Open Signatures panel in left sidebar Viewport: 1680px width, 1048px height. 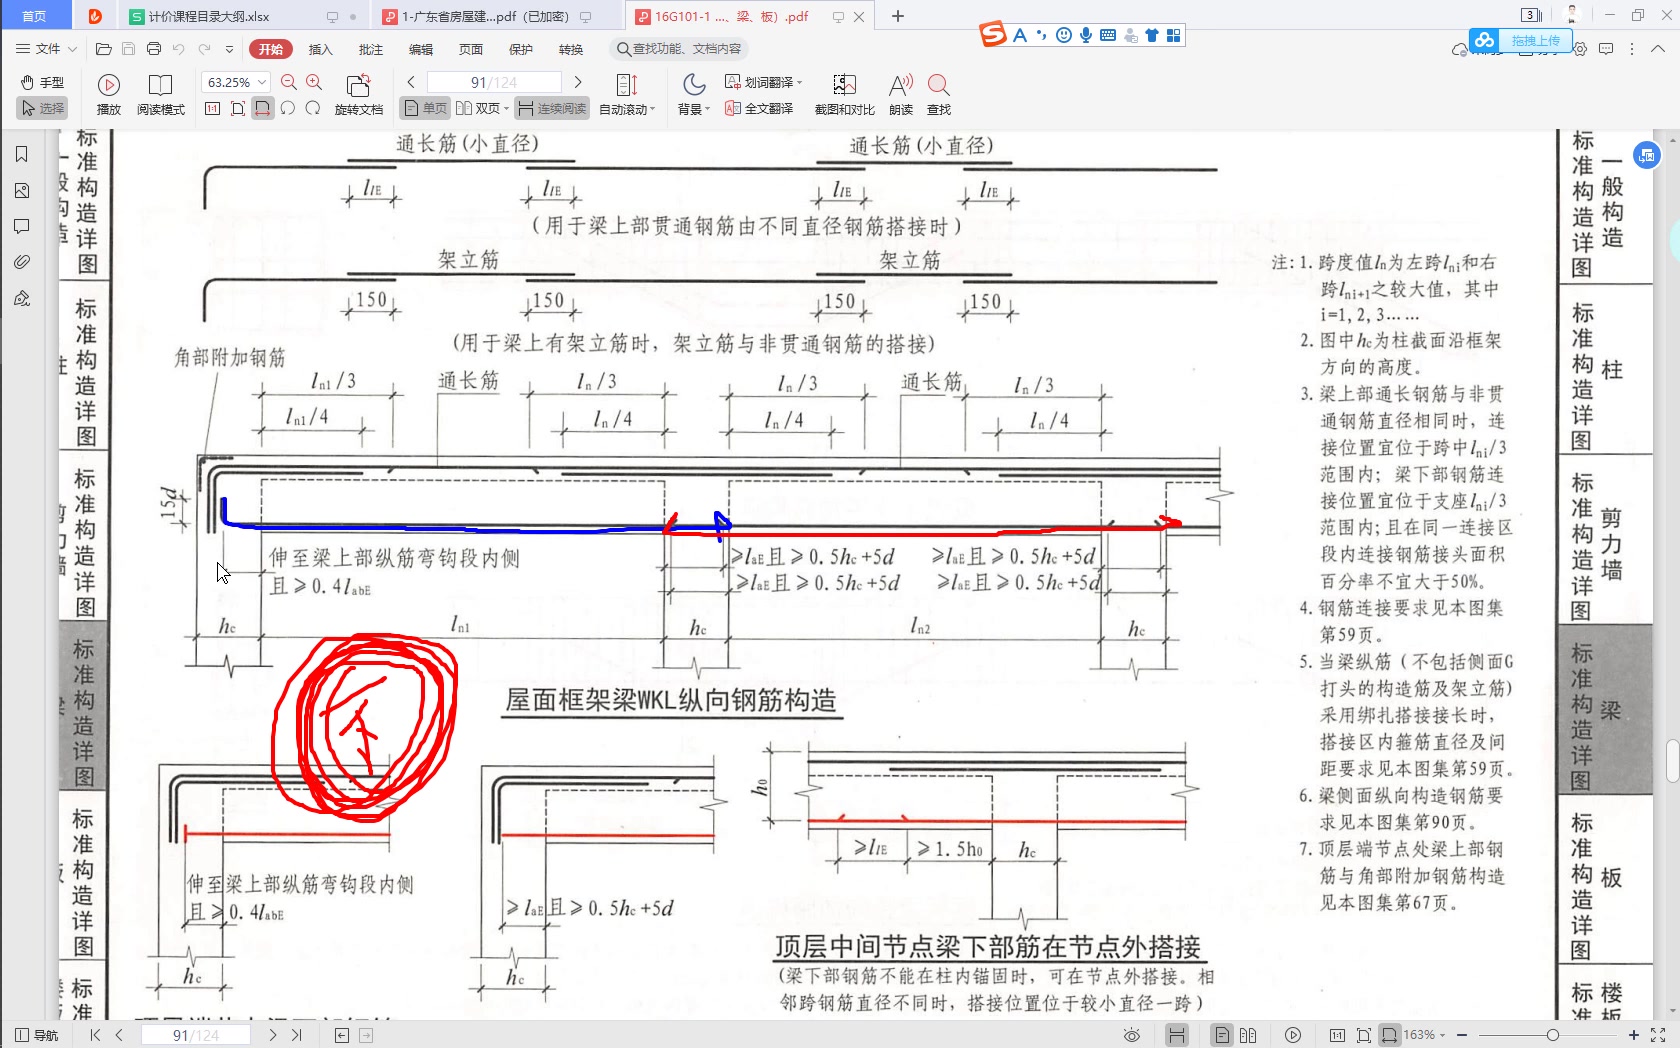point(22,298)
